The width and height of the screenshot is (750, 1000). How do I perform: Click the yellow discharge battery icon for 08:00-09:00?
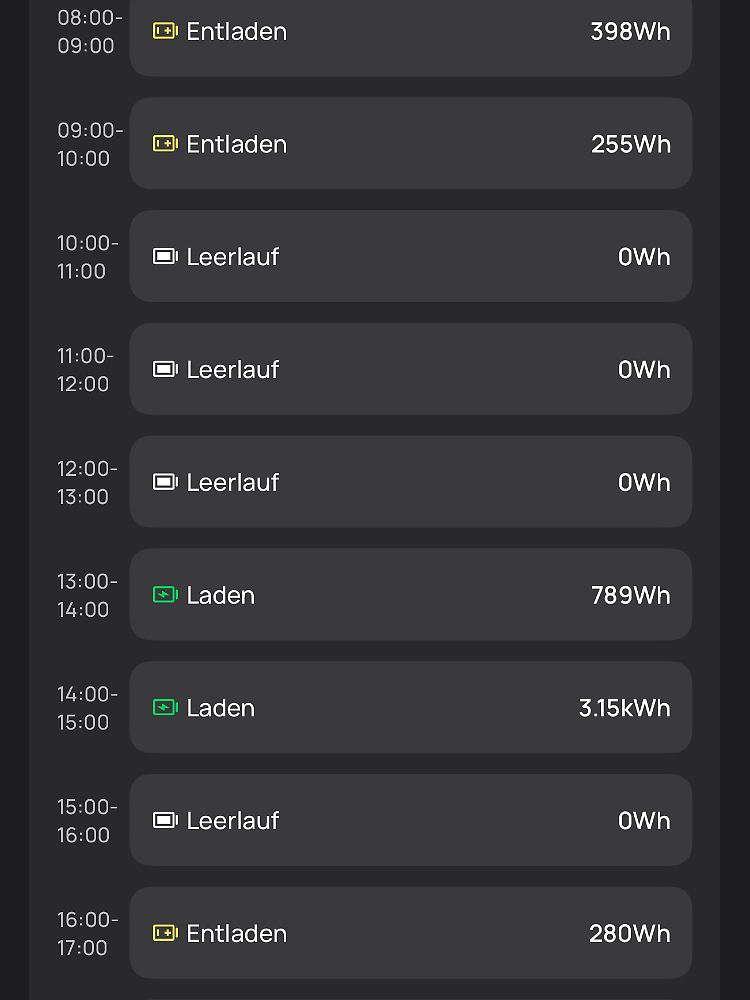[165, 31]
